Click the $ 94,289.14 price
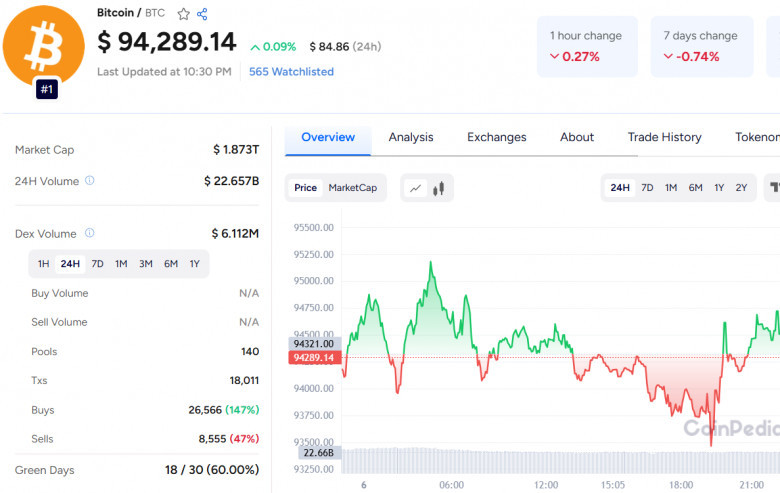Image resolution: width=780 pixels, height=493 pixels. 167,42
